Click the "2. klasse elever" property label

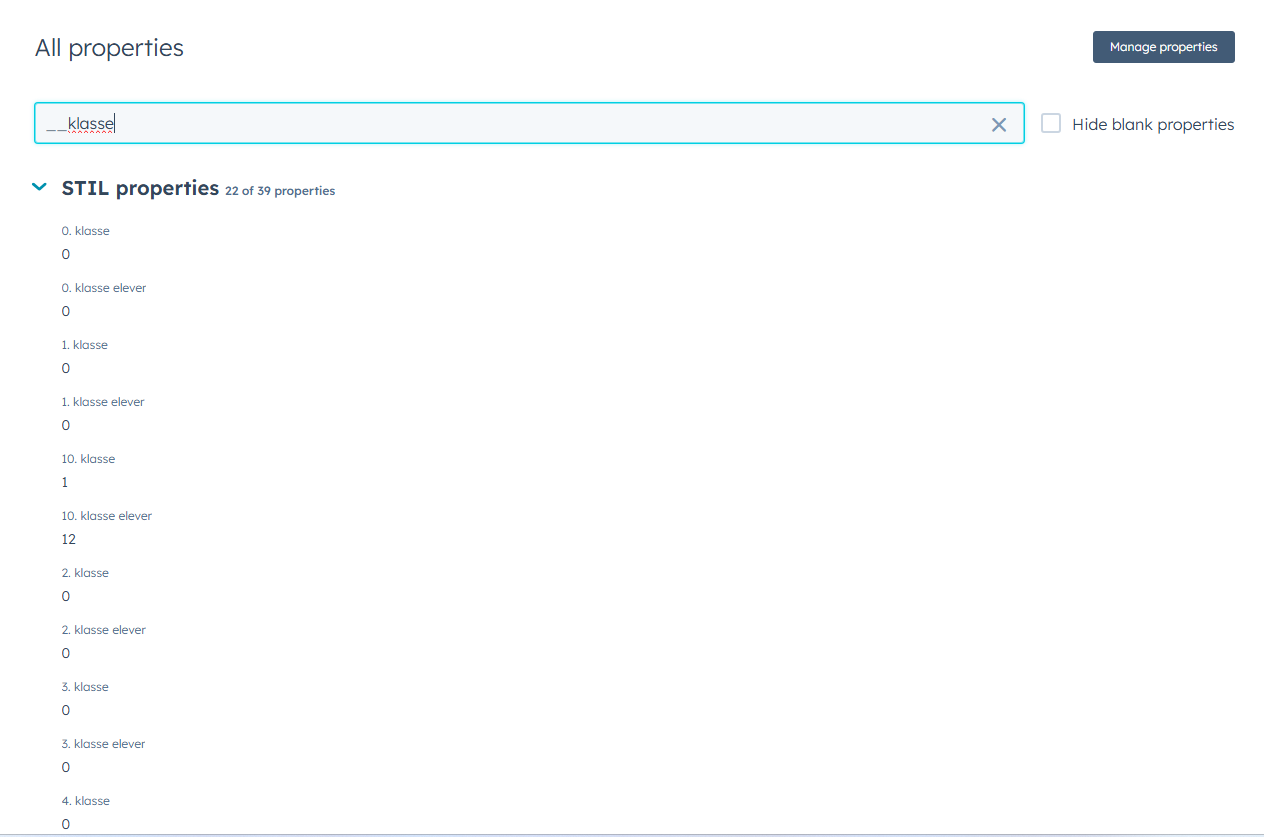pyautogui.click(x=104, y=630)
